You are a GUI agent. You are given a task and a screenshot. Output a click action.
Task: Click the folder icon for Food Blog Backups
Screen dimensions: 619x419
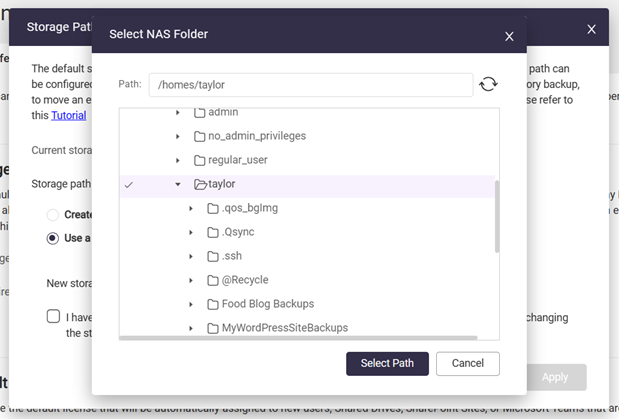213,304
